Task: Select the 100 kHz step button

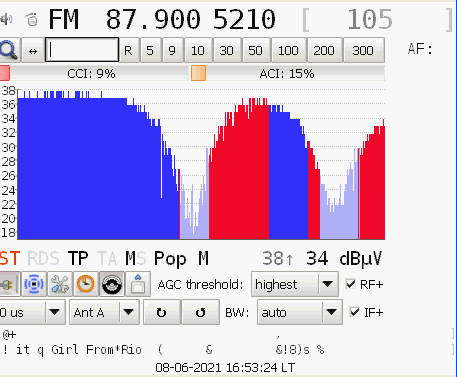Action: pos(288,51)
